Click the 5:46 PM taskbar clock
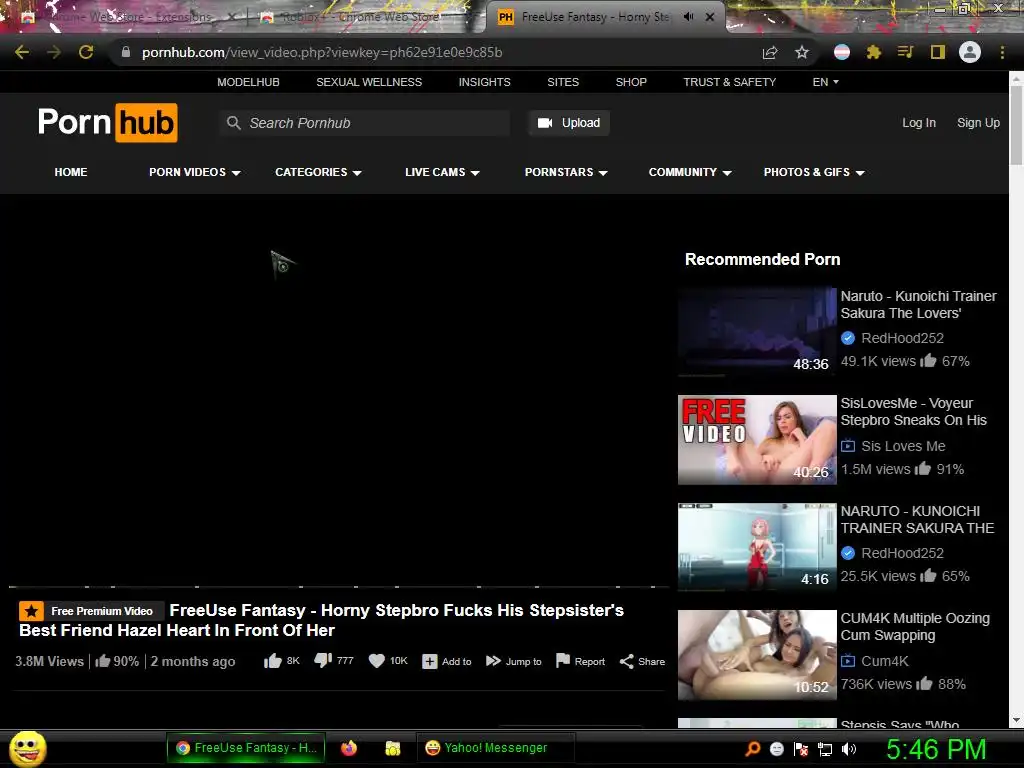 tap(936, 749)
